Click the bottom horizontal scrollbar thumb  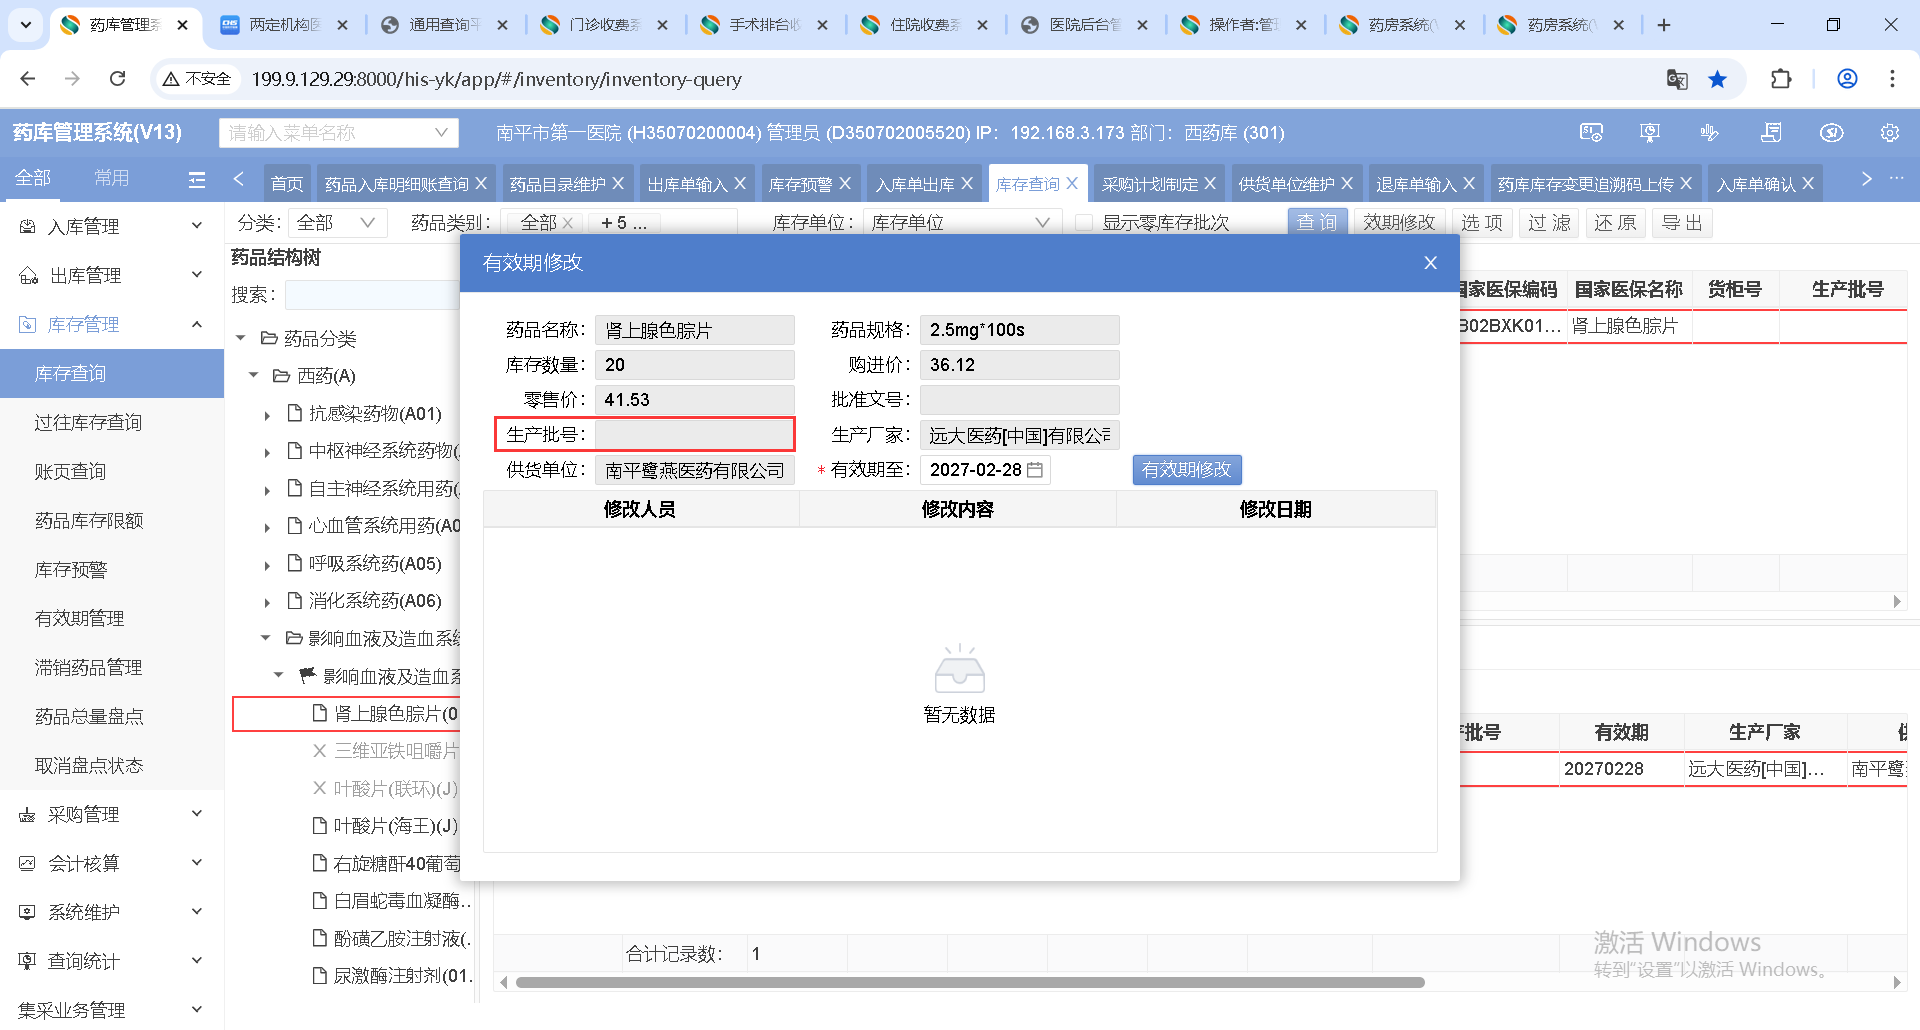point(970,983)
